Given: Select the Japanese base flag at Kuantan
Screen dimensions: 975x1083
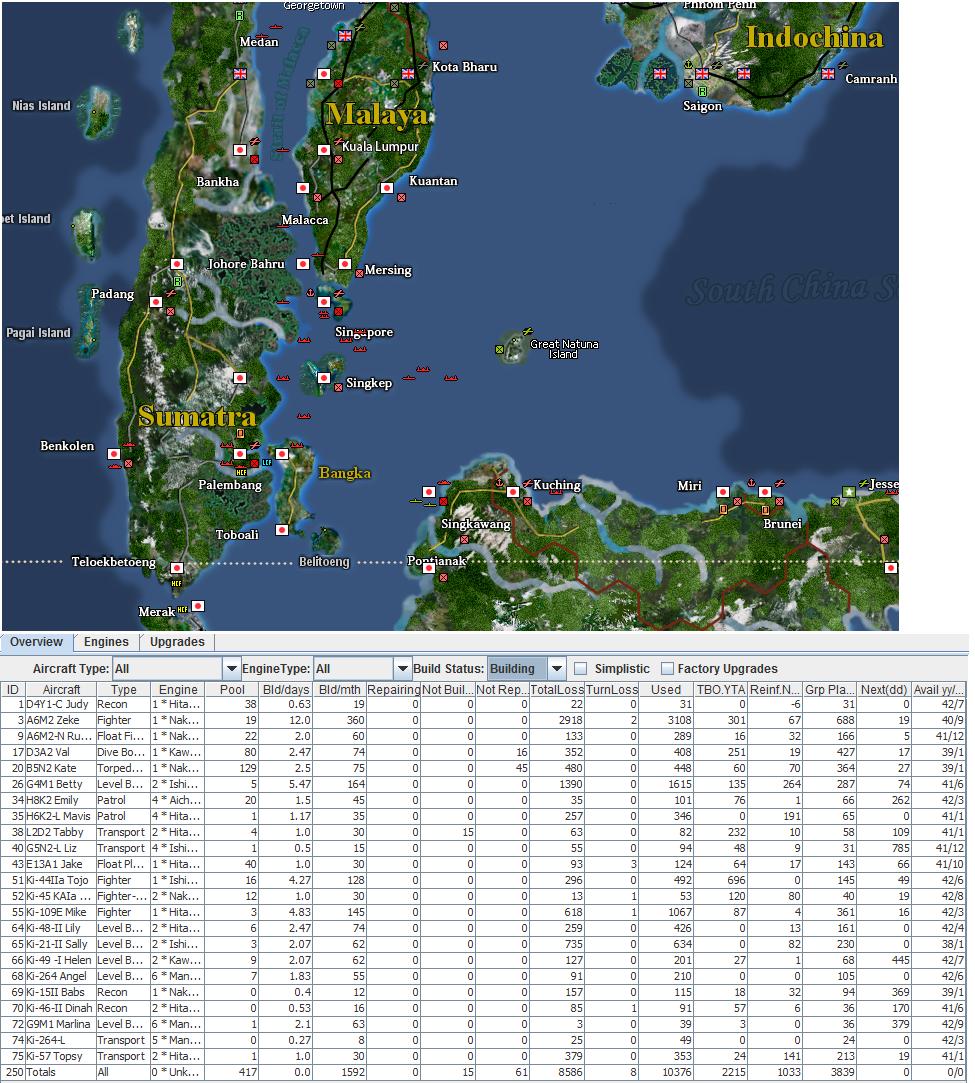Looking at the screenshot, I should pos(387,188).
